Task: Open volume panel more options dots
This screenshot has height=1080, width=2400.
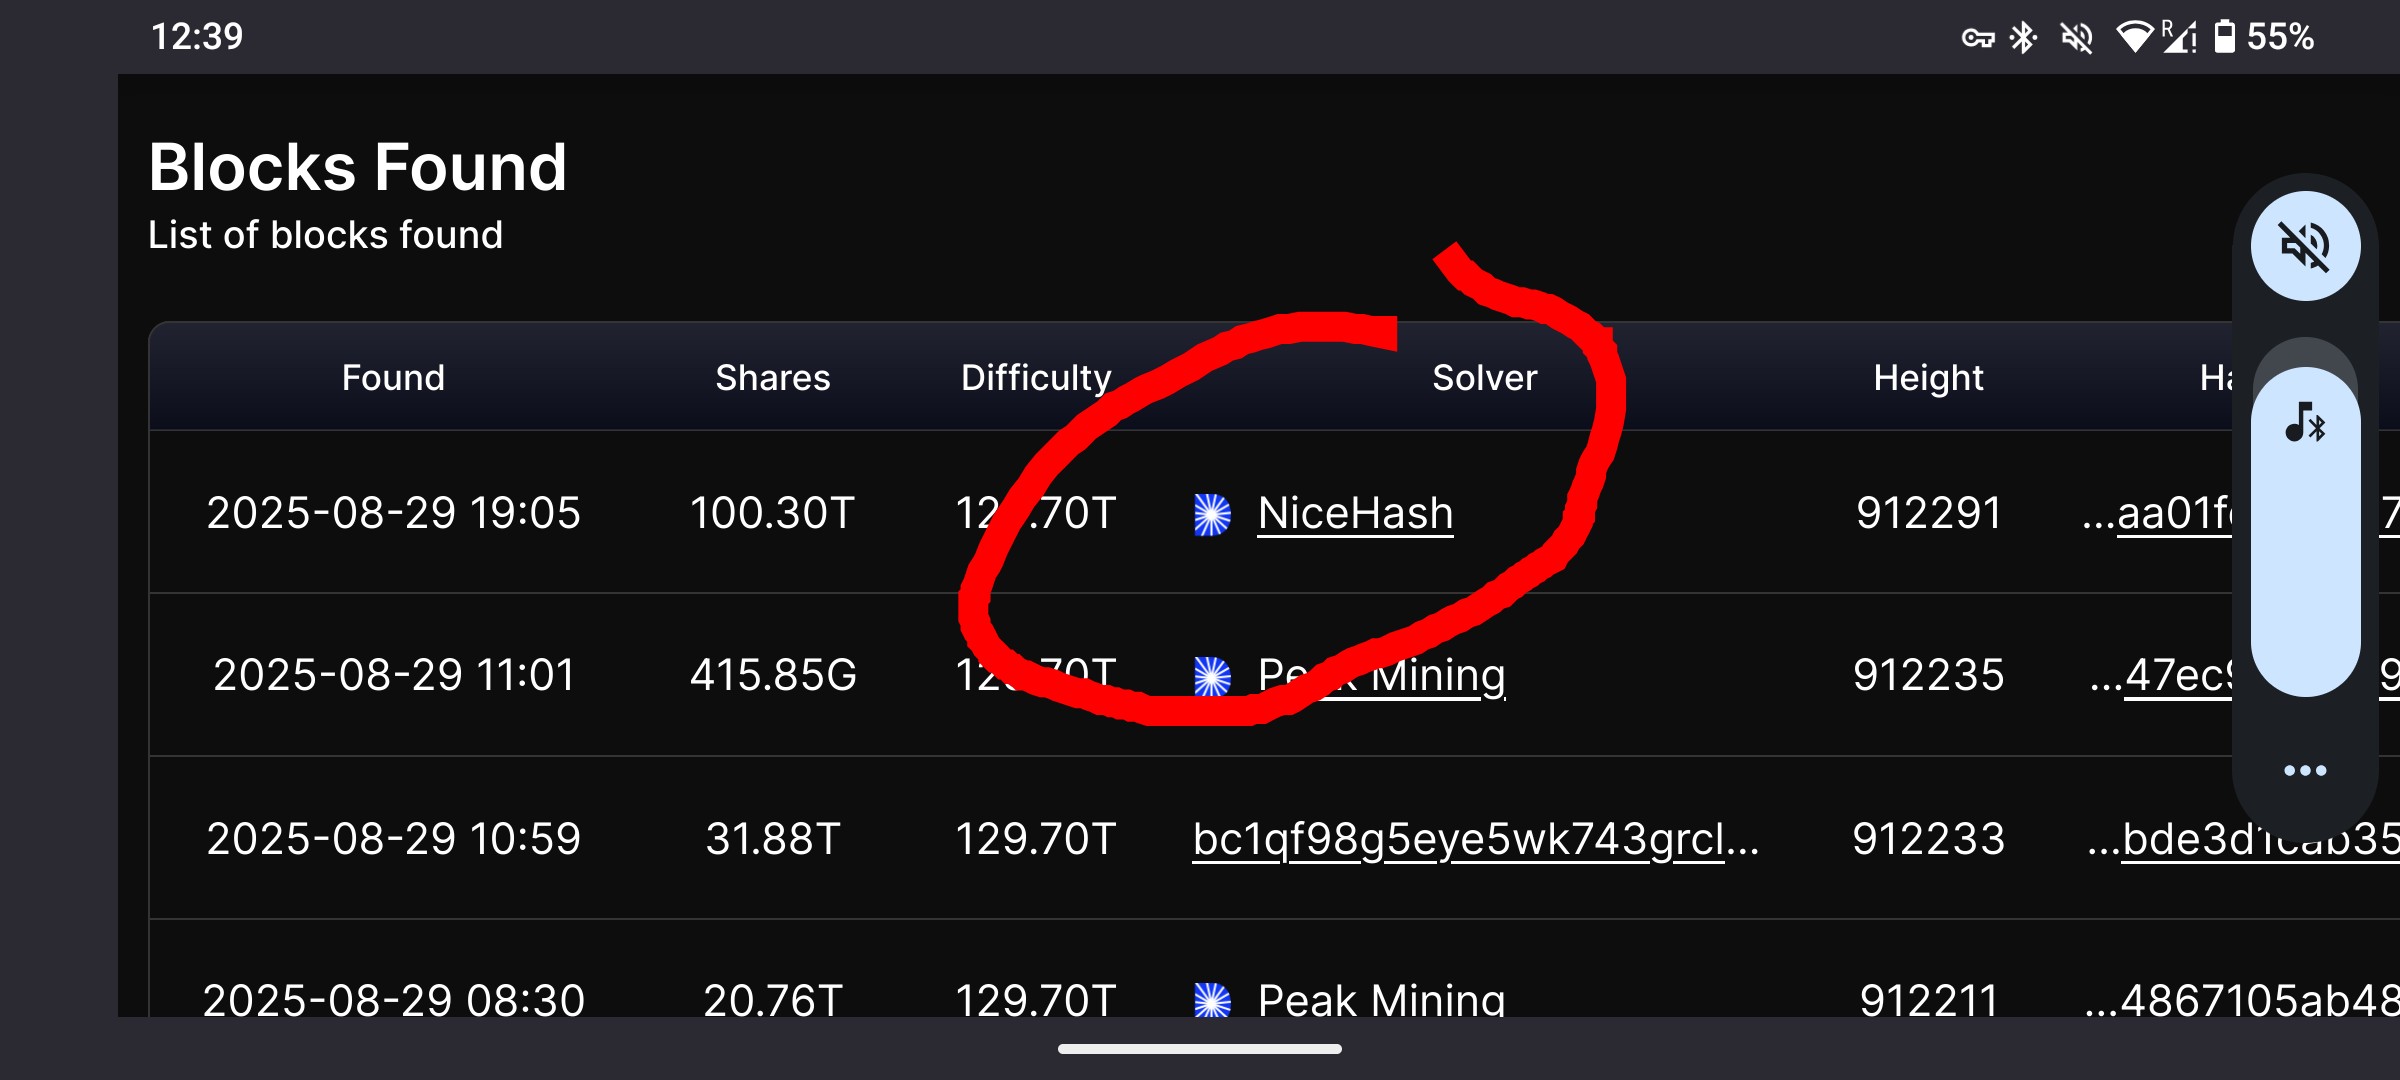Action: [2305, 770]
